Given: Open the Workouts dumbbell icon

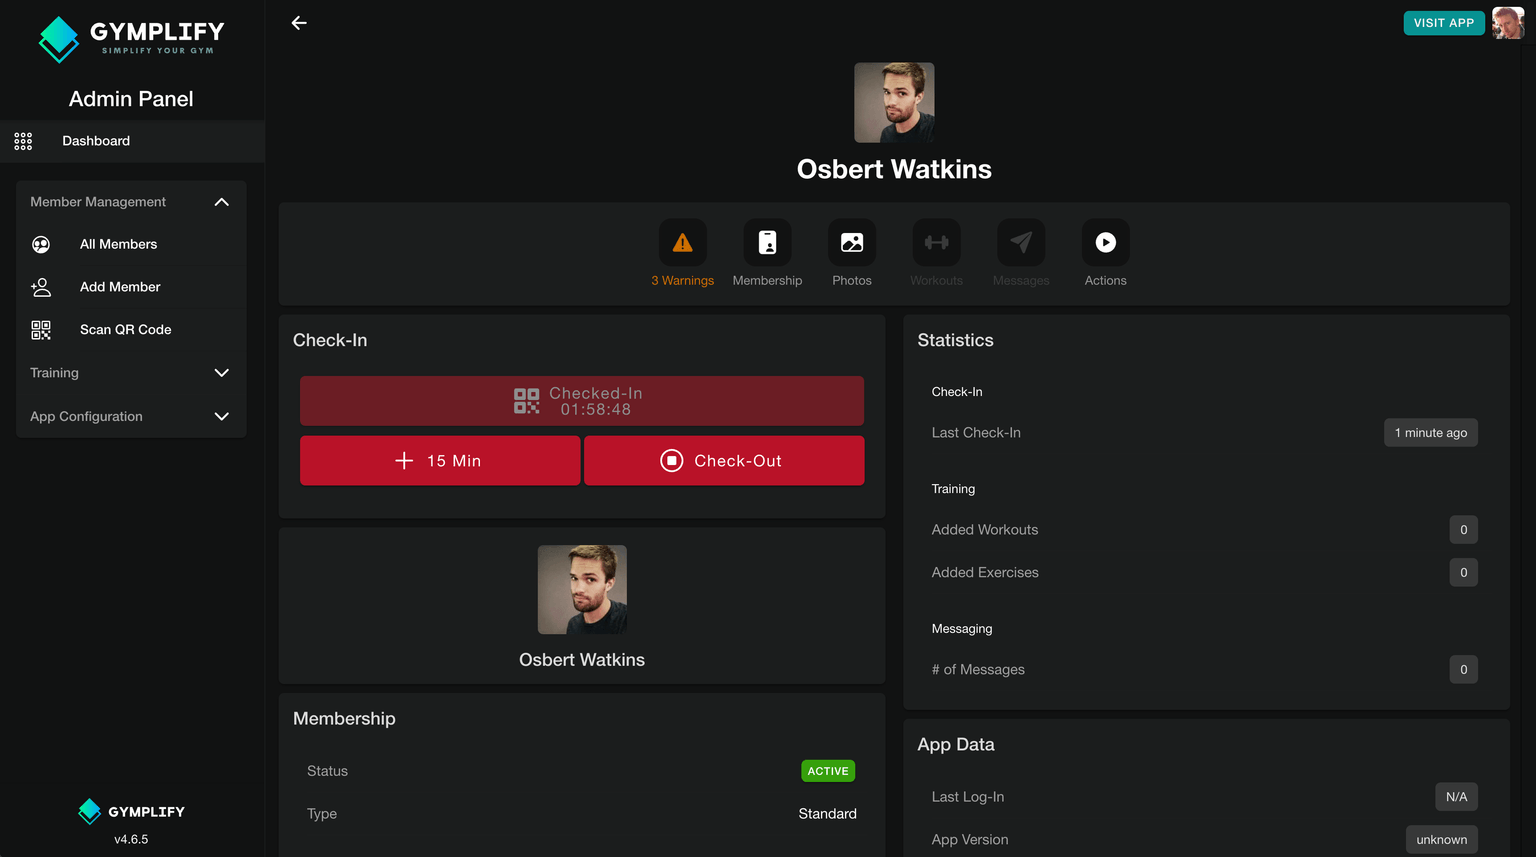Looking at the screenshot, I should 936,243.
